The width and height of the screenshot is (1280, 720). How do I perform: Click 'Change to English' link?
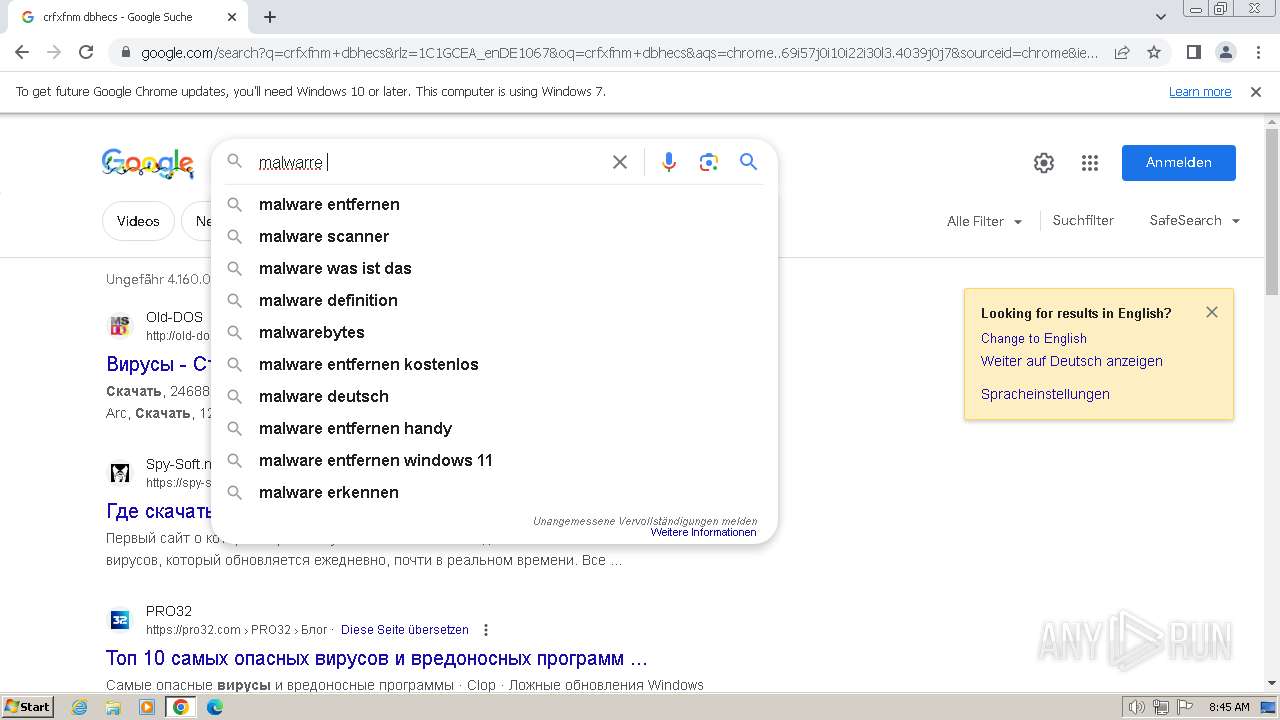point(1033,339)
